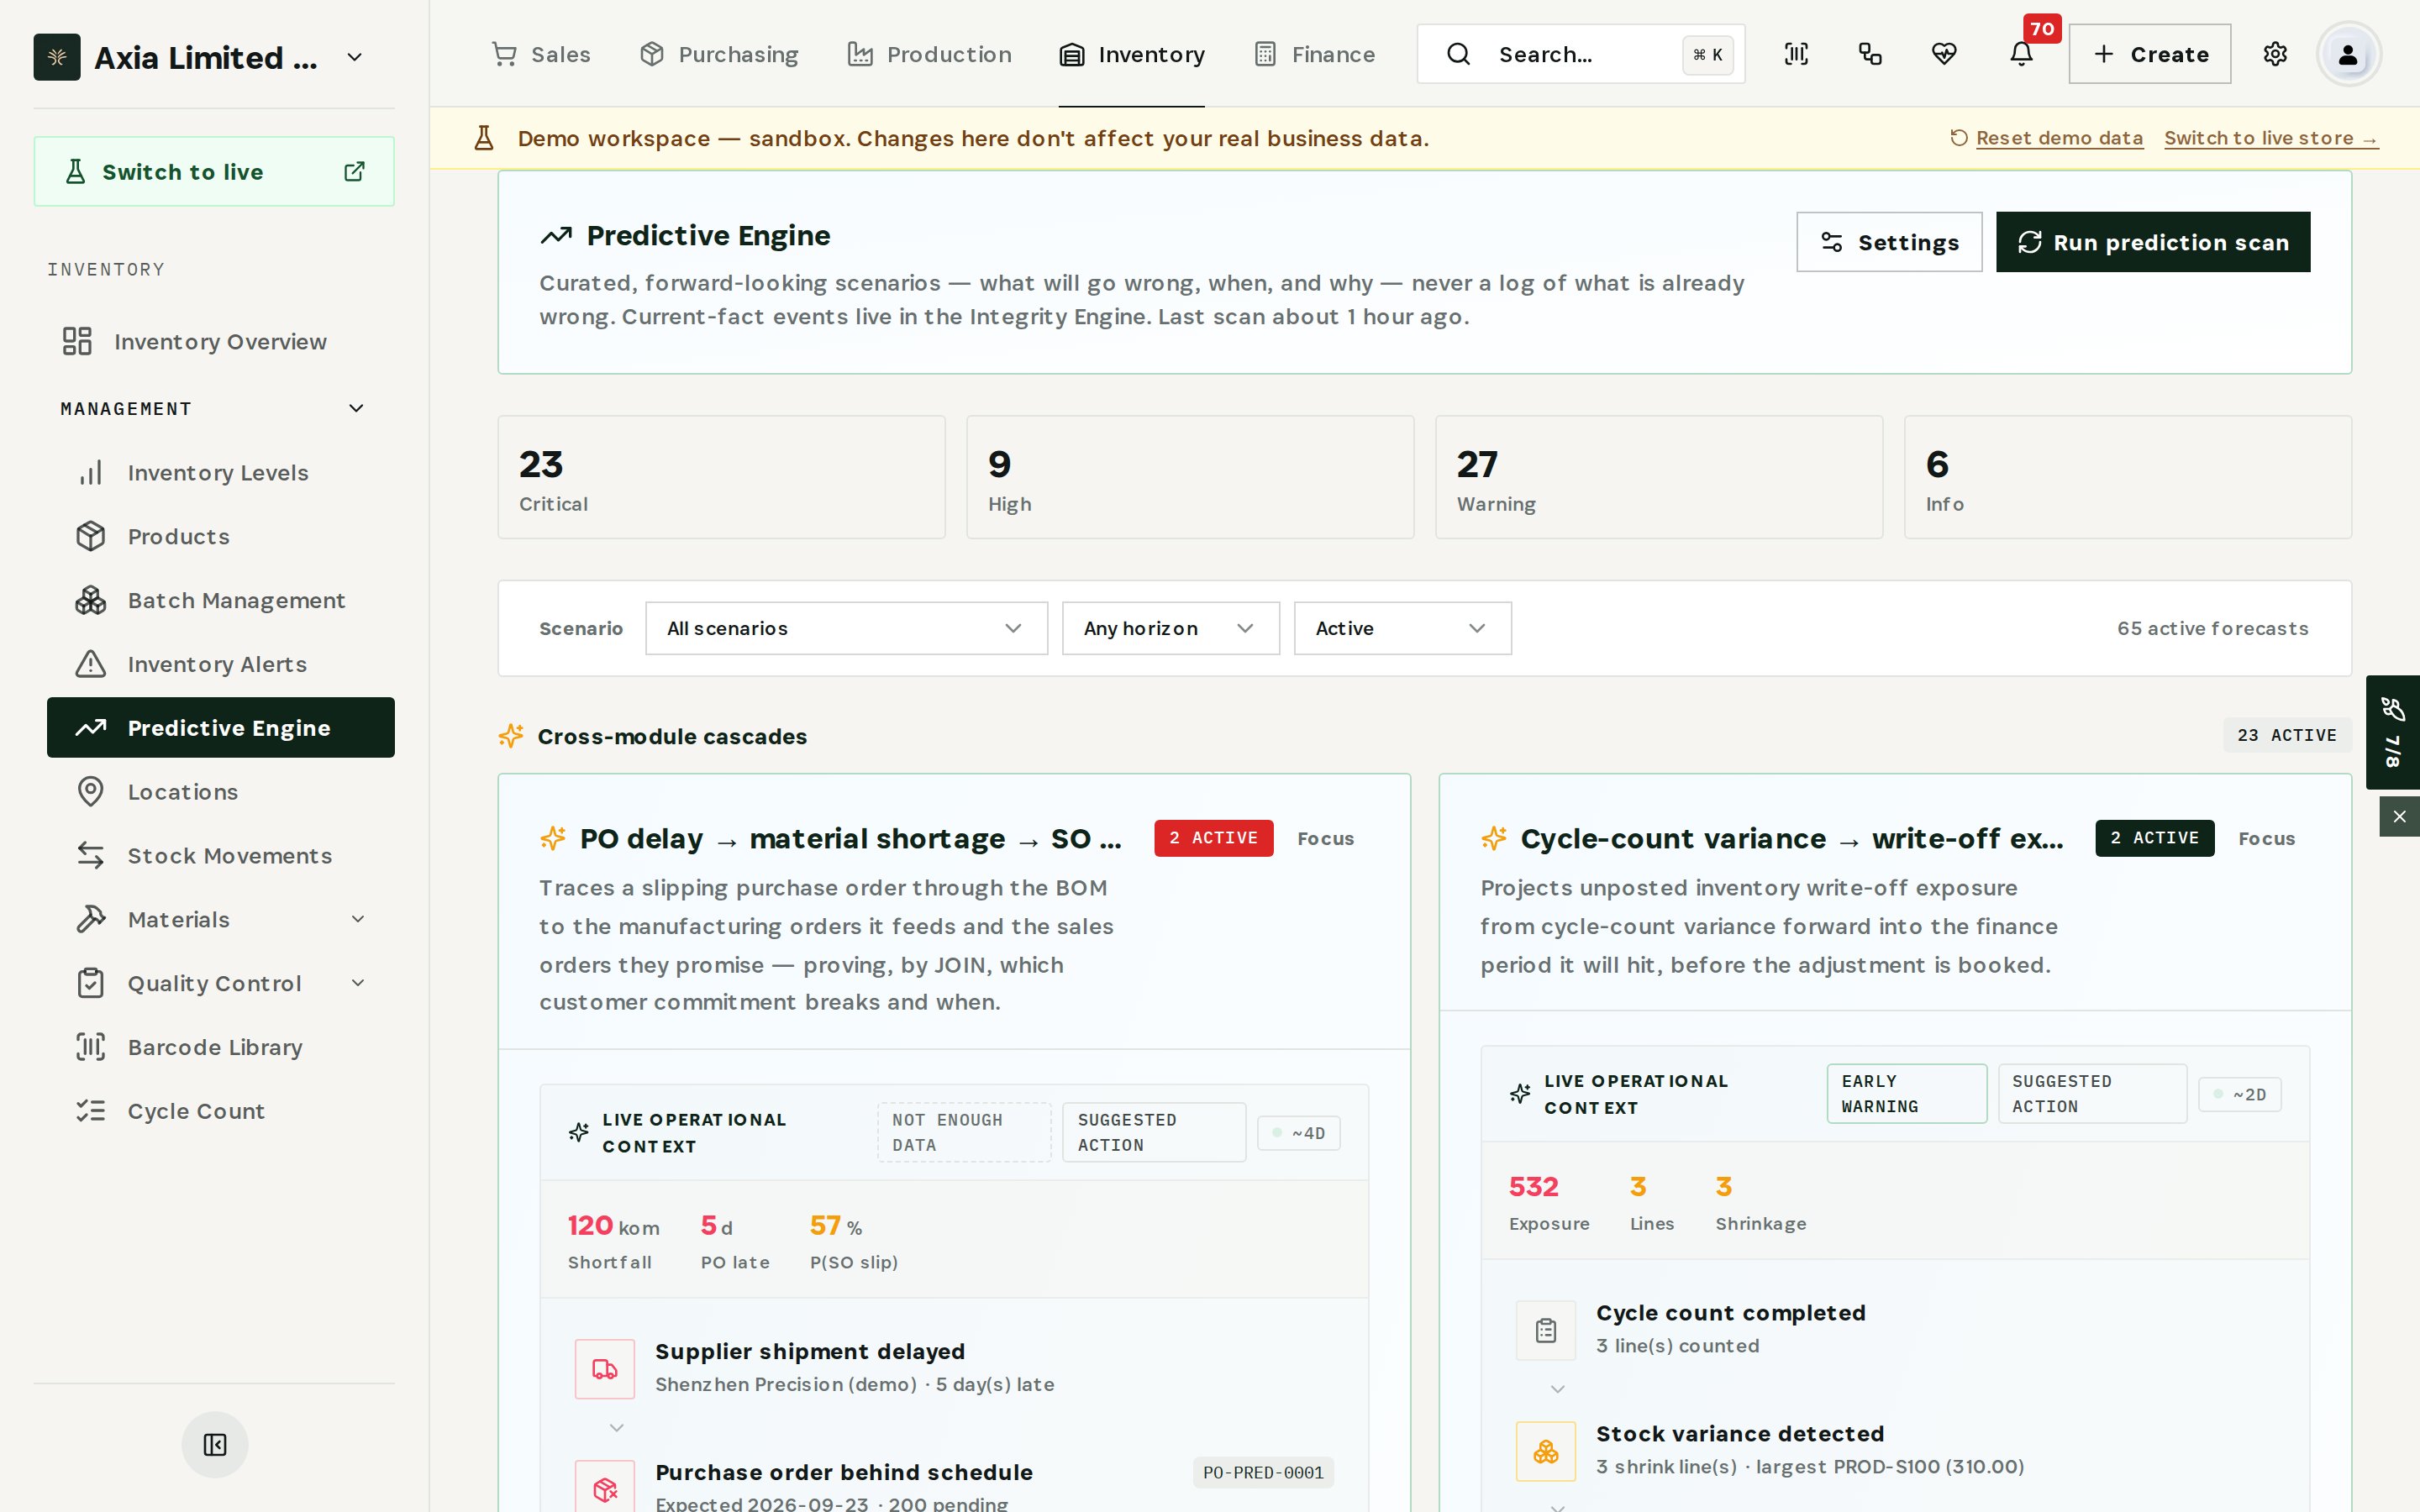Filter by the 23 Critical card
This screenshot has height=1512, width=2420.
coord(721,477)
